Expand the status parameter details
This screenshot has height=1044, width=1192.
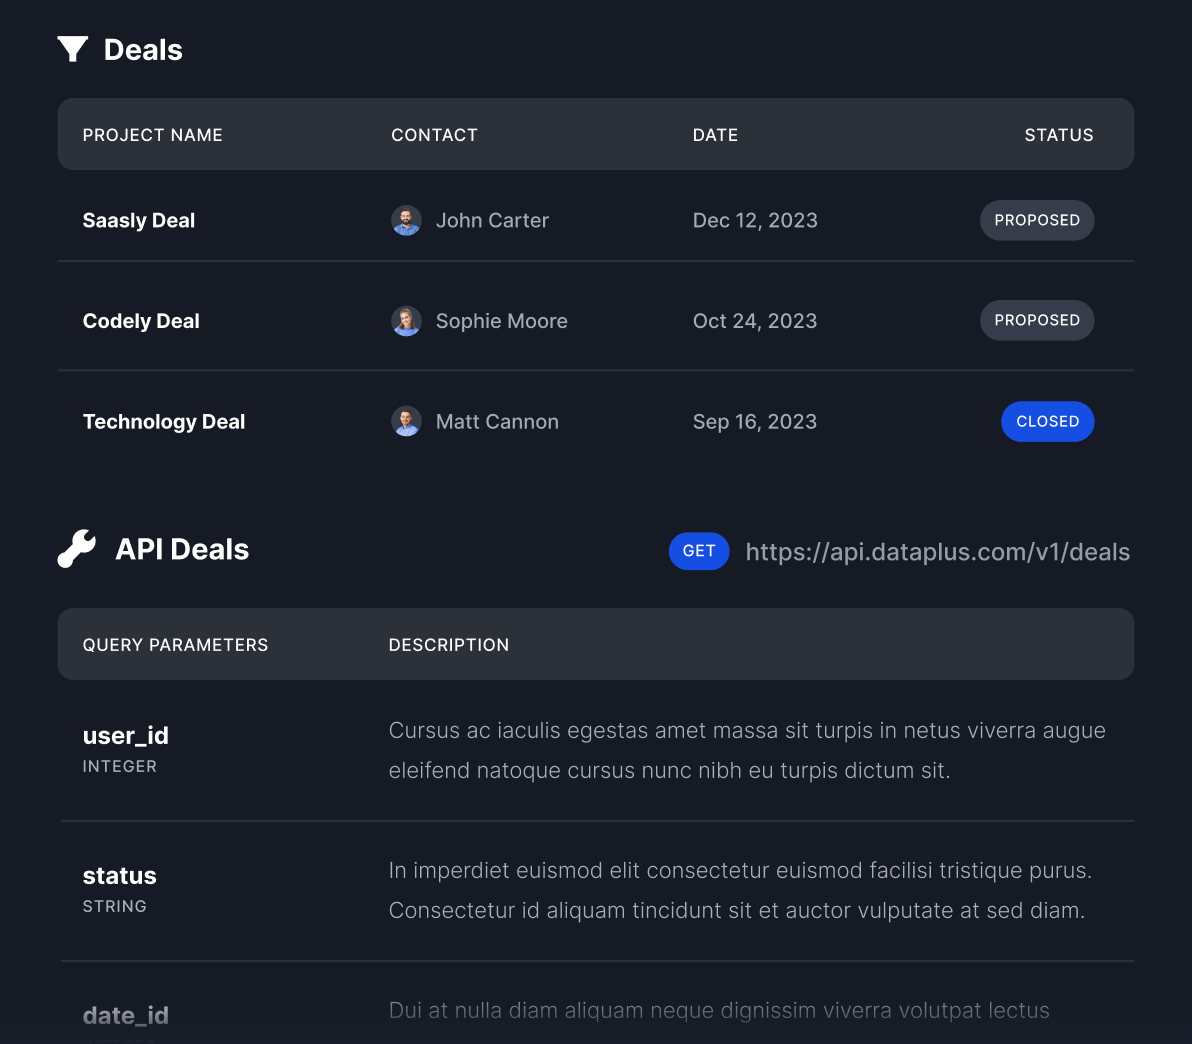tap(119, 875)
